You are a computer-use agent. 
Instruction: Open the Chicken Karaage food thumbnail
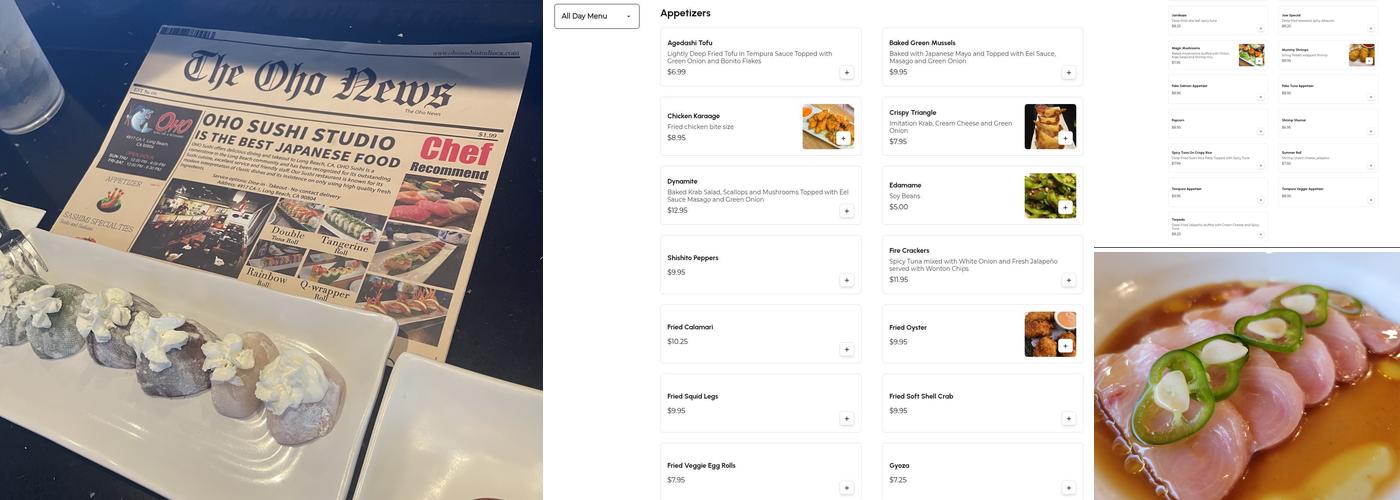(828, 127)
